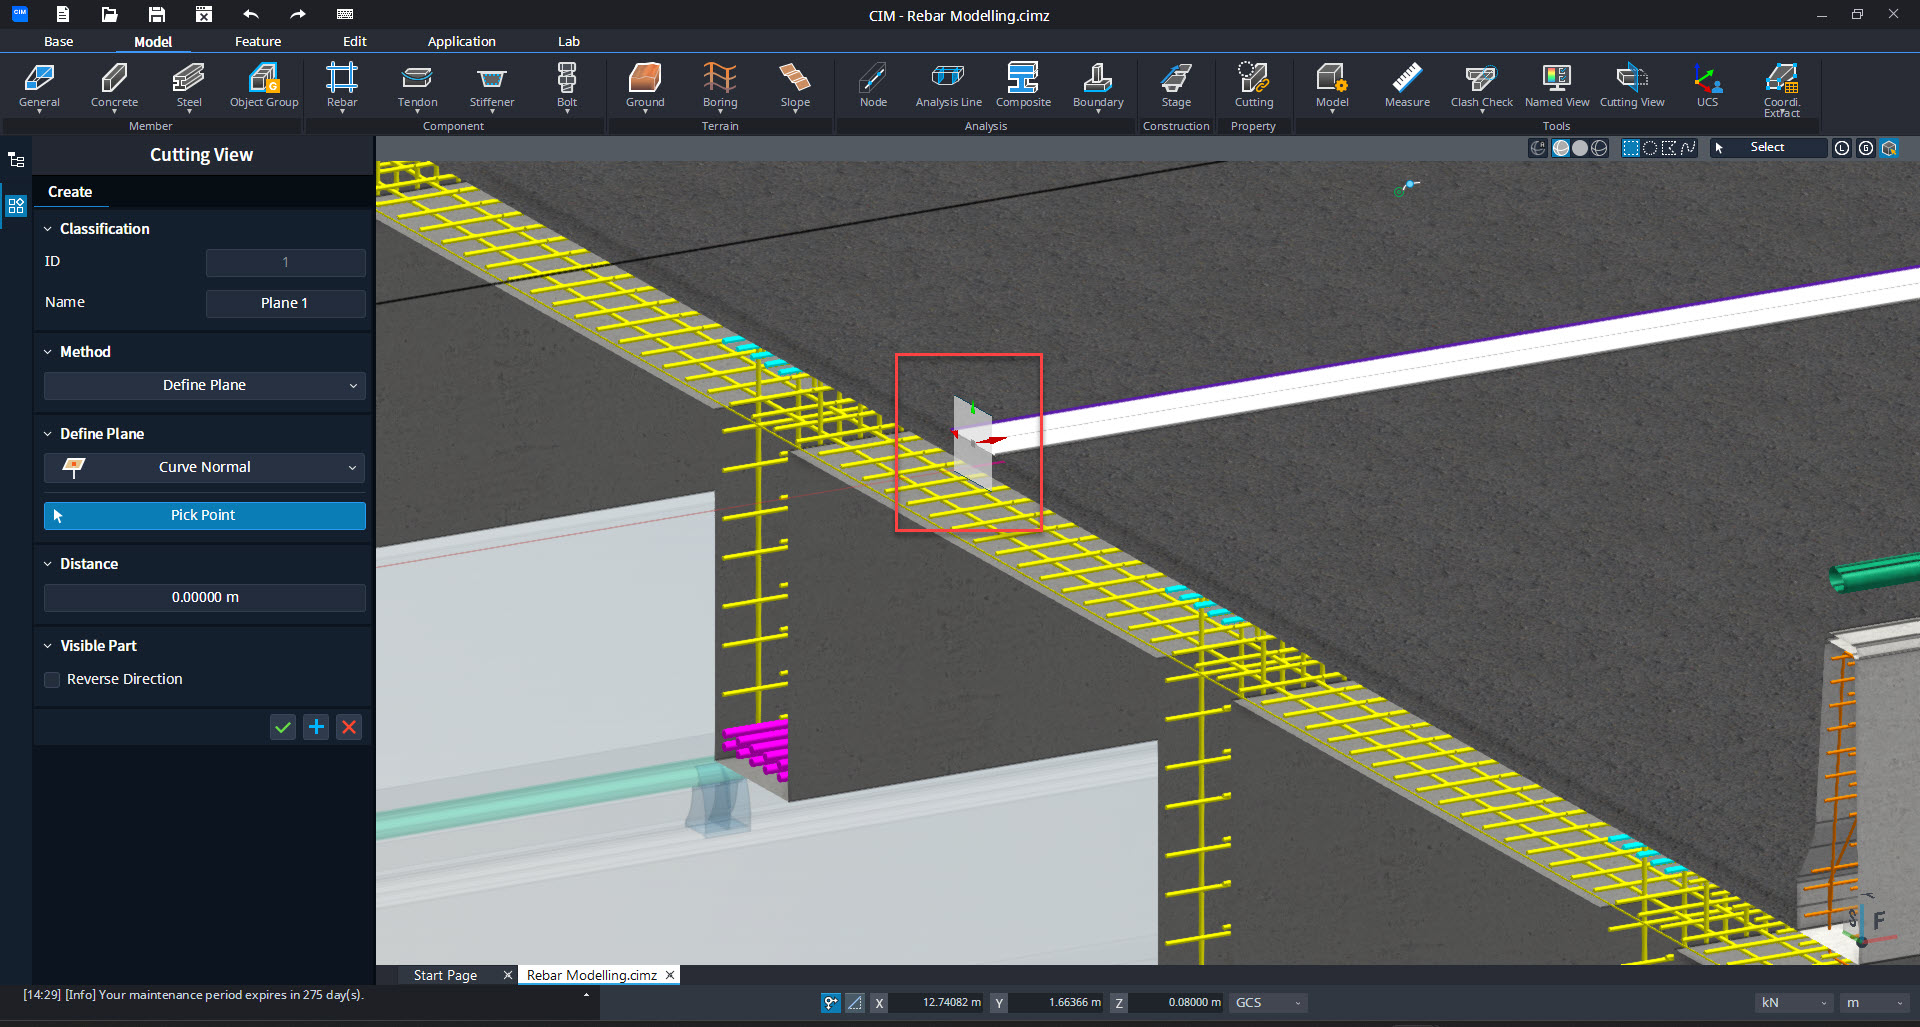Open the UCS tool
This screenshot has width=1920, height=1027.
click(x=1707, y=86)
